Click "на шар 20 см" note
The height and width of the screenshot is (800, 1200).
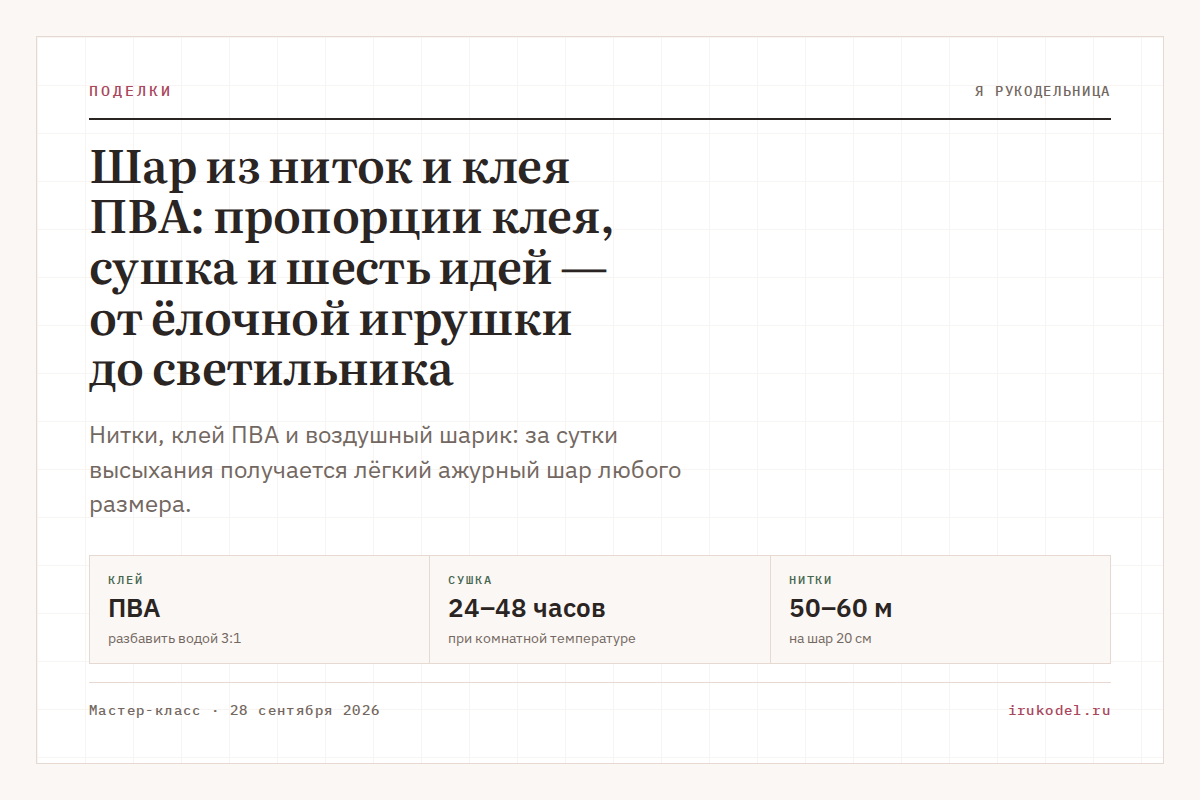tap(830, 638)
